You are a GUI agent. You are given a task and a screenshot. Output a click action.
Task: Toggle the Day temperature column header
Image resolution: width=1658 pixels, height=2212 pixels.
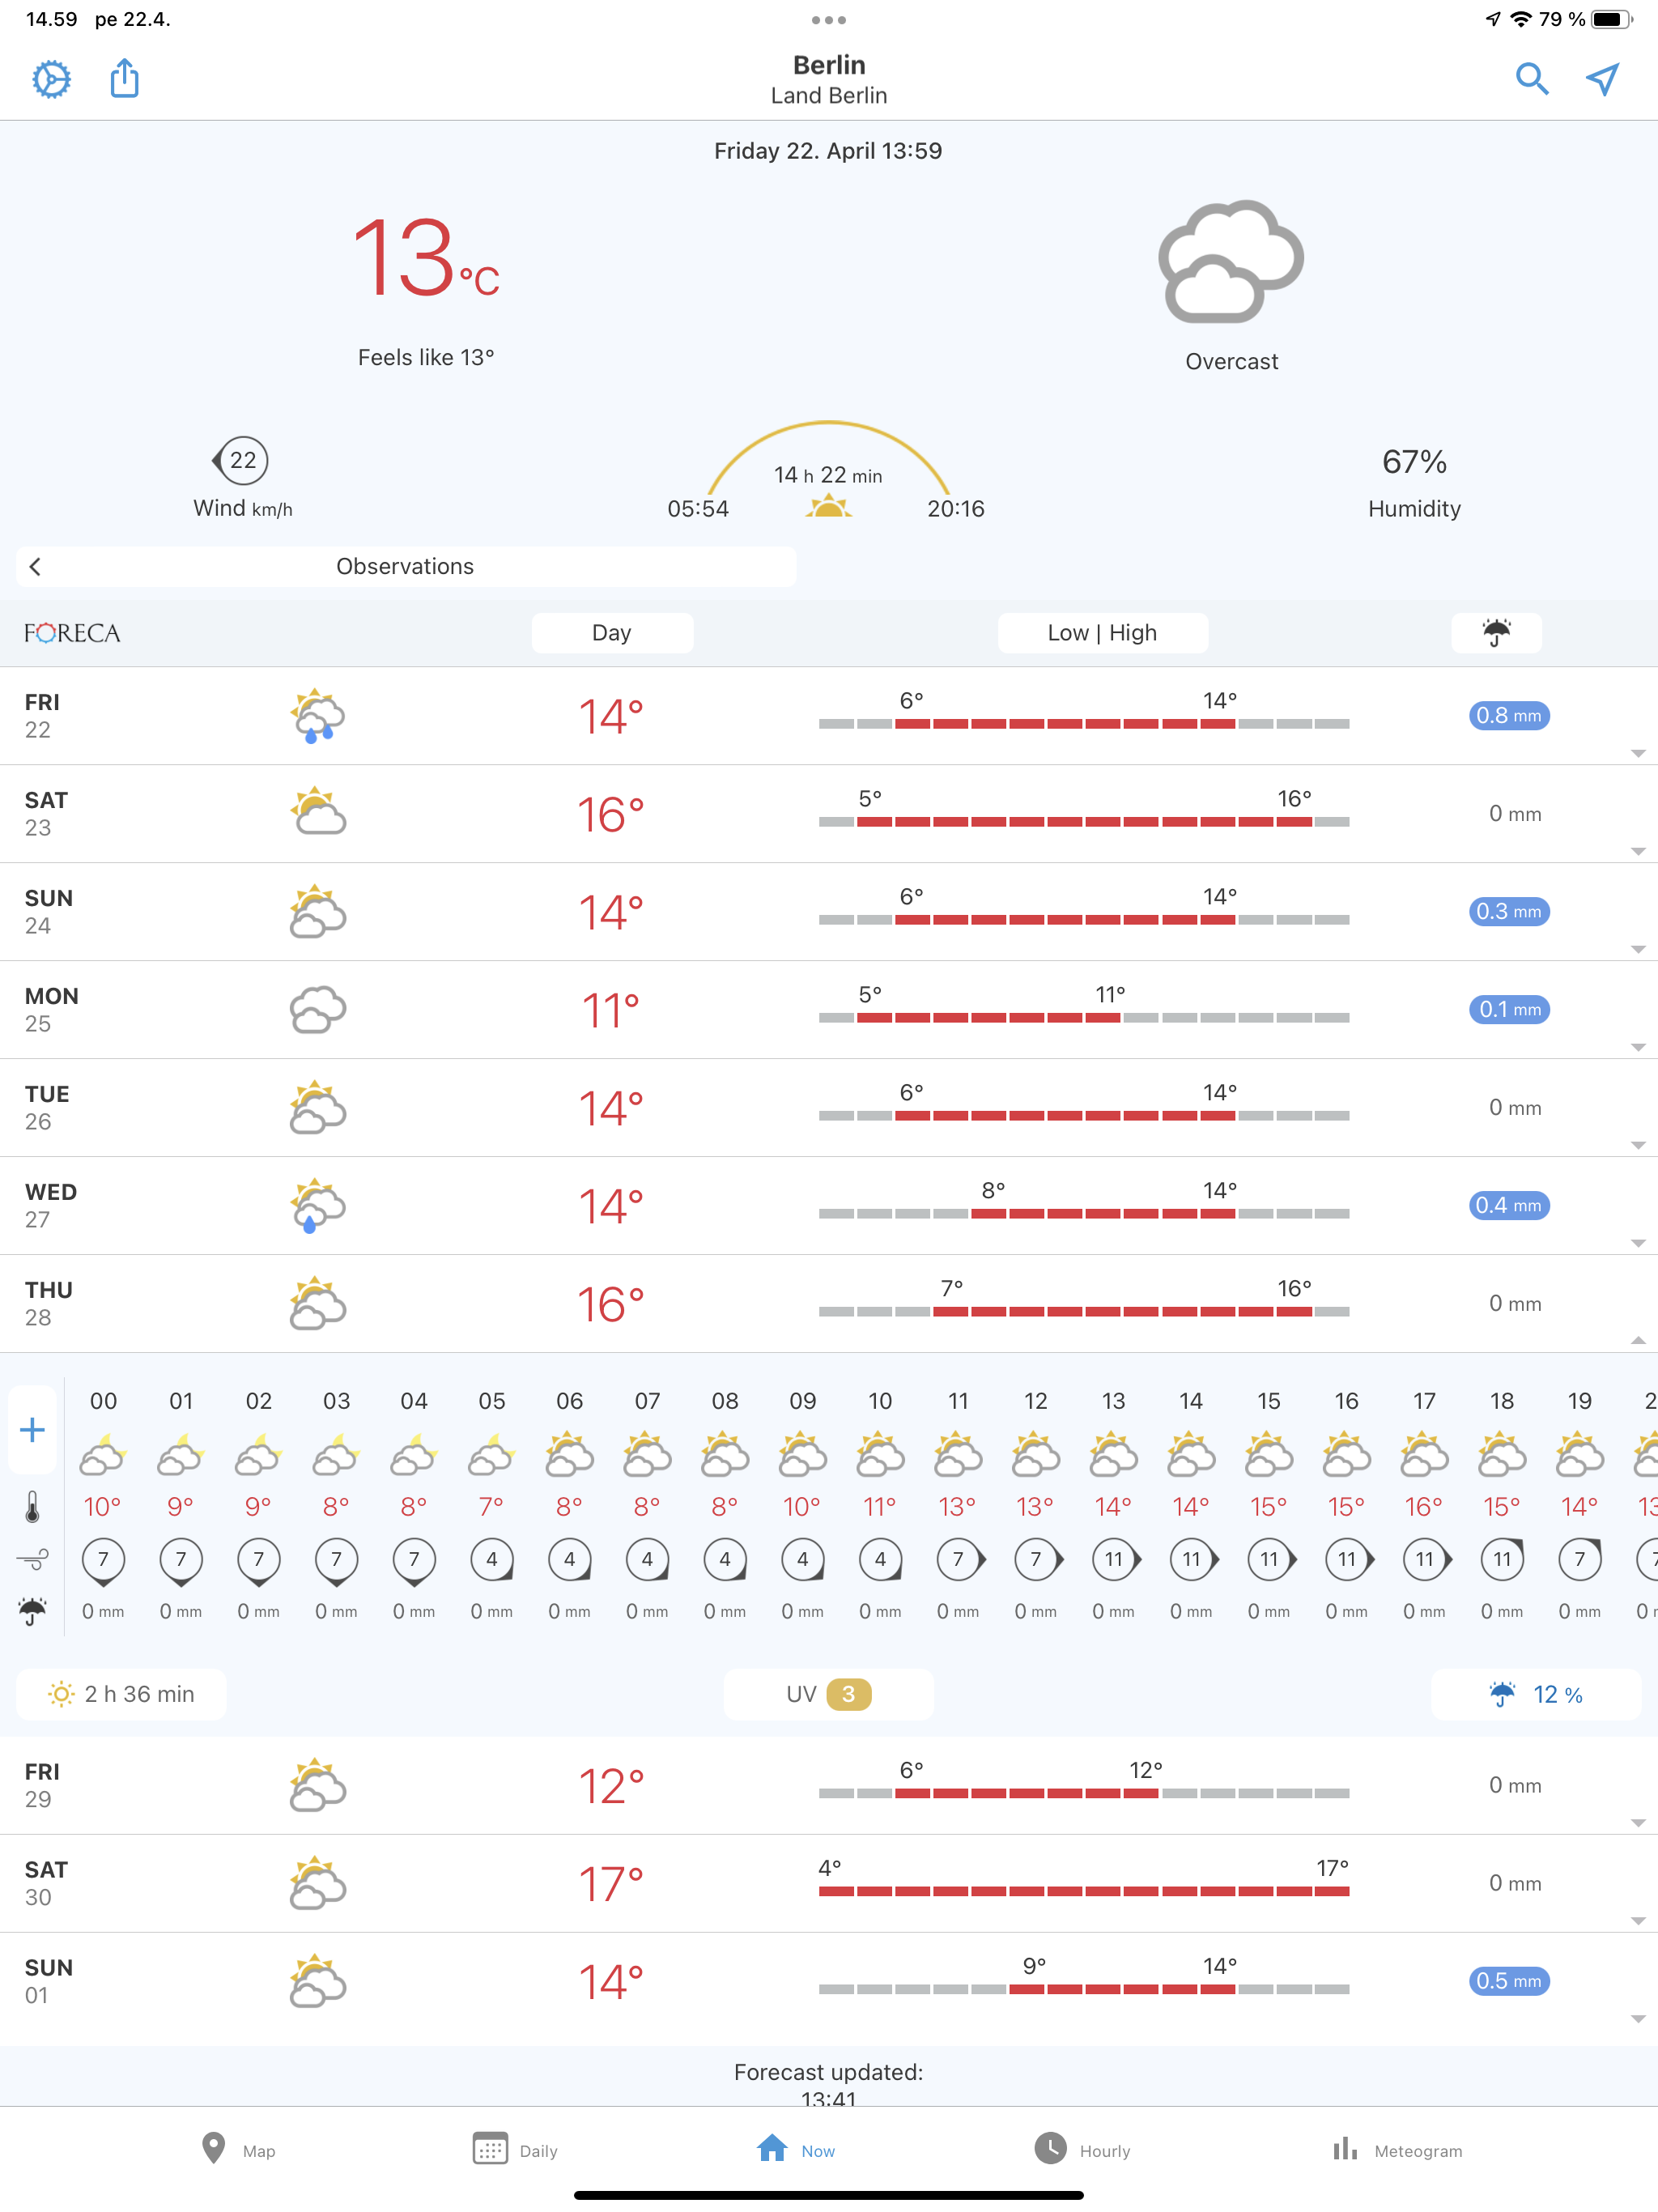tap(611, 632)
